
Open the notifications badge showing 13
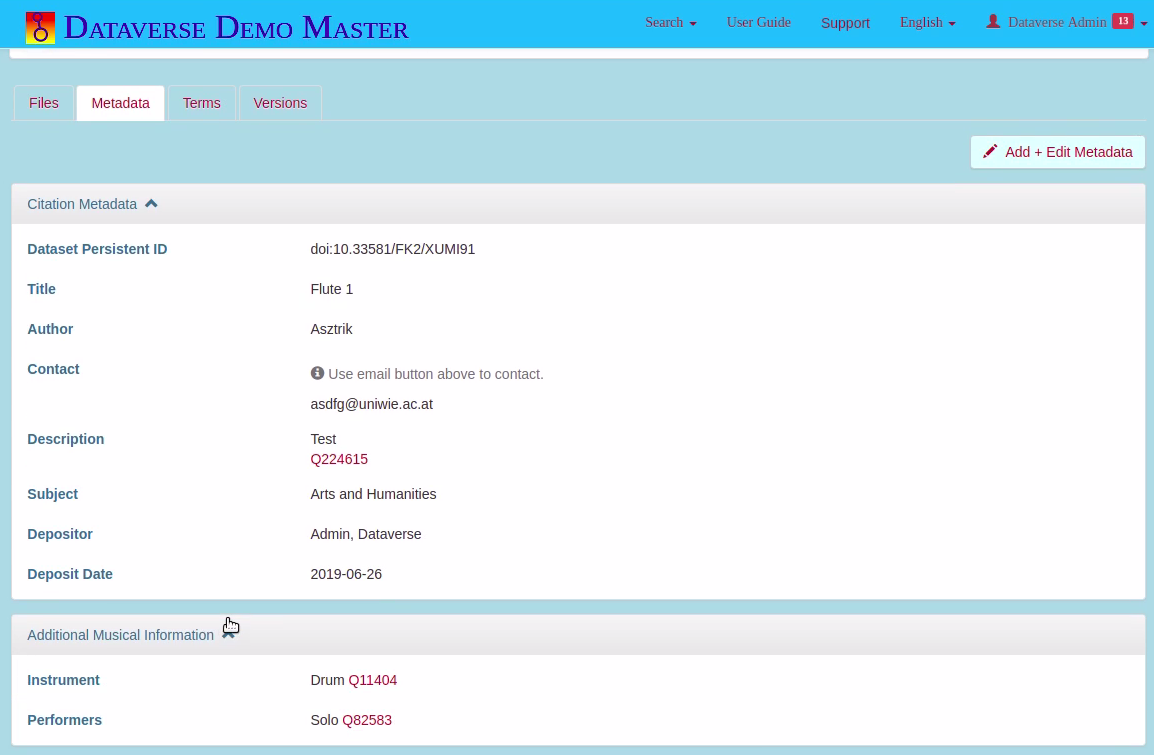(x=1122, y=21)
